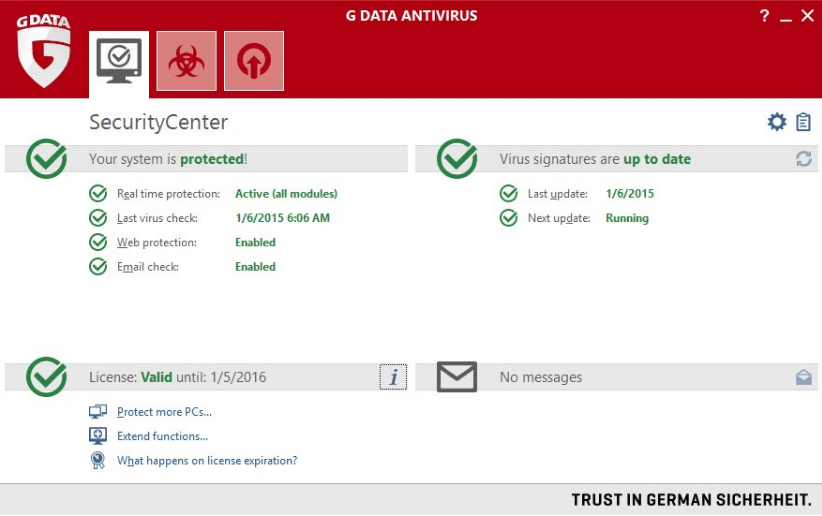Click the 1/6/2015 6:06 AM value

283,218
